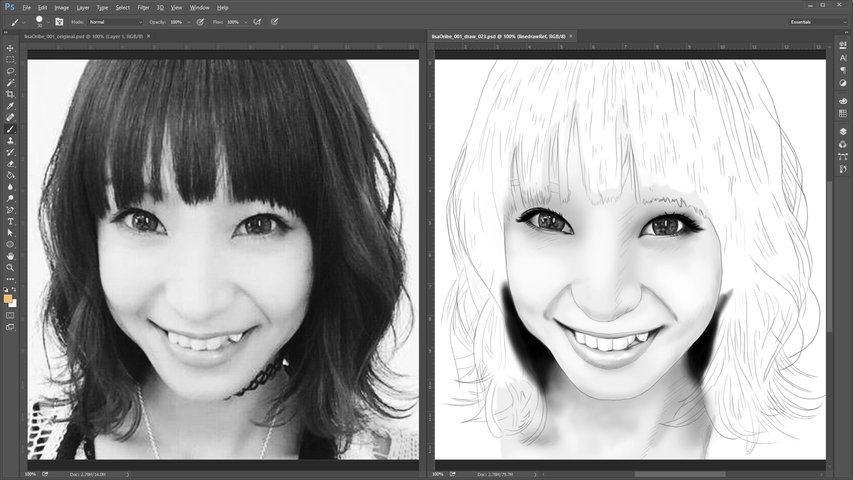Click the orange foreground color swatch
Image resolution: width=853 pixels, height=480 pixels.
[7, 299]
